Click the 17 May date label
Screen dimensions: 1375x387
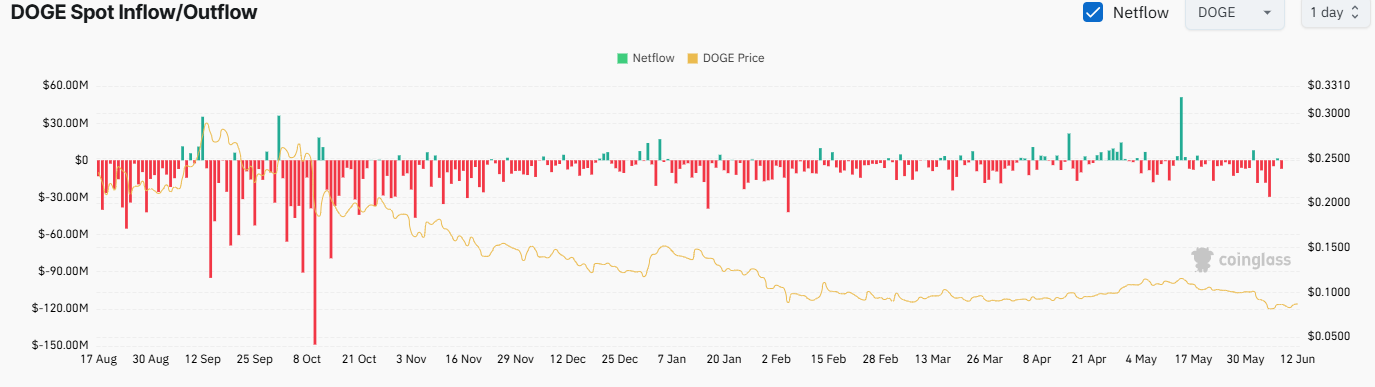pyautogui.click(x=1192, y=359)
